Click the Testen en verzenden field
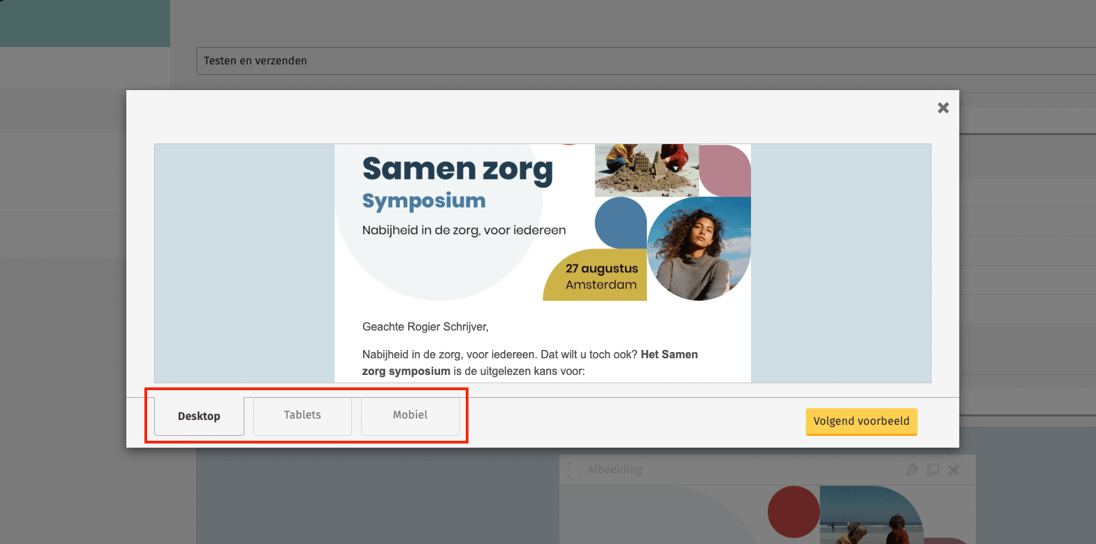Screen dimensions: 1096x544 click(646, 61)
